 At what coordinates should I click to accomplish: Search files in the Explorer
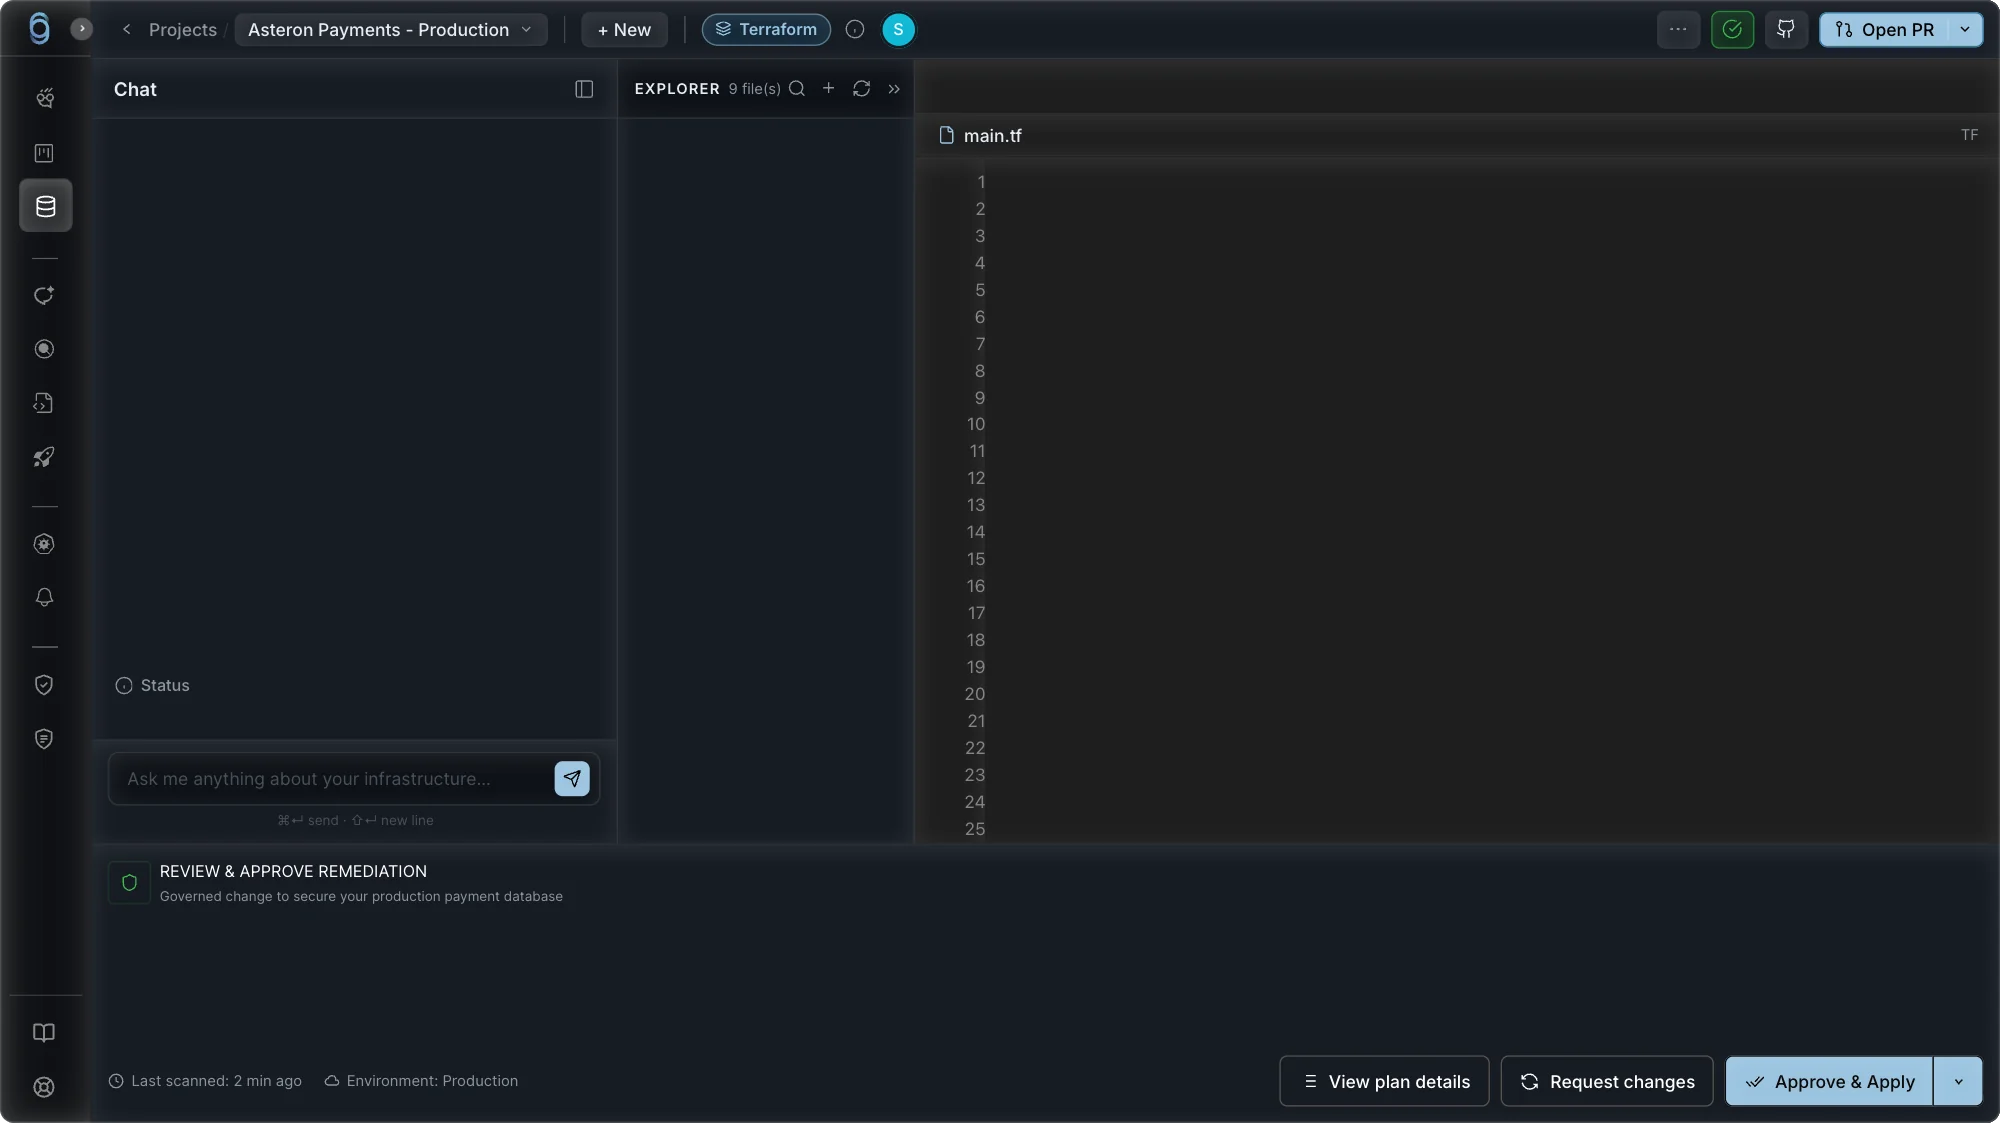point(797,88)
